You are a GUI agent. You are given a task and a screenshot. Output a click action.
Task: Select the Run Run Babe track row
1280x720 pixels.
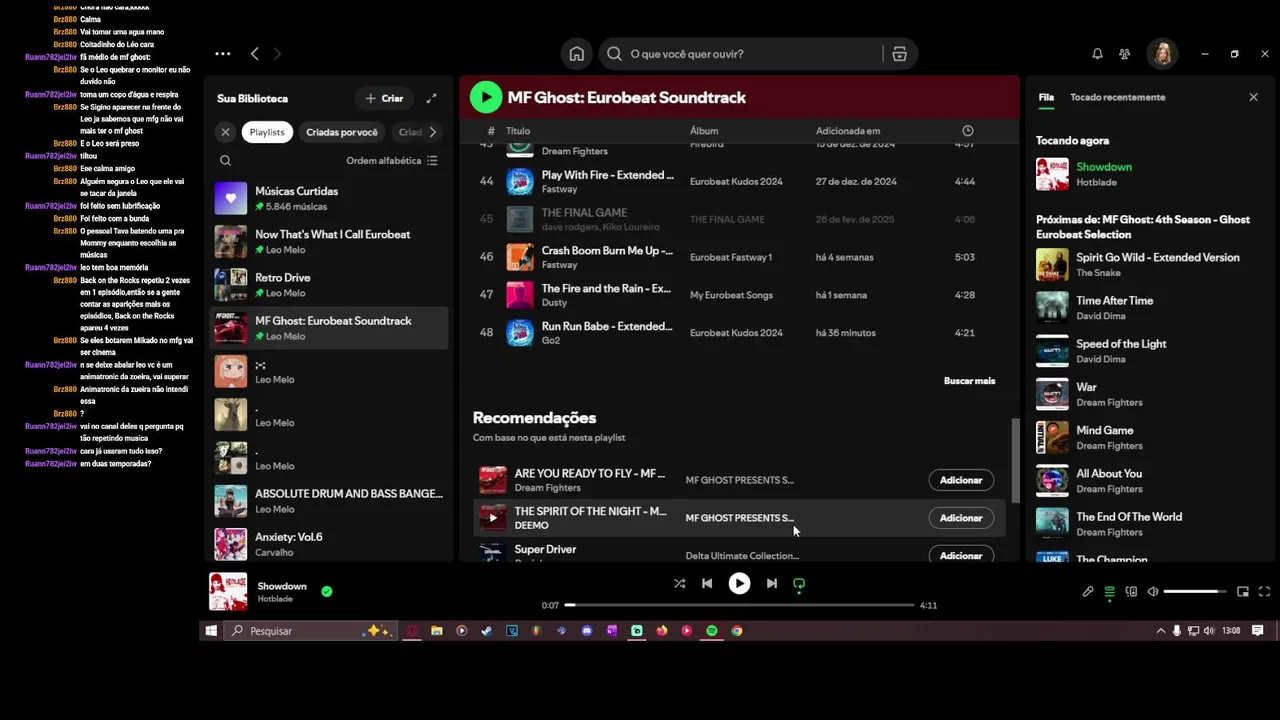pyautogui.click(x=739, y=333)
